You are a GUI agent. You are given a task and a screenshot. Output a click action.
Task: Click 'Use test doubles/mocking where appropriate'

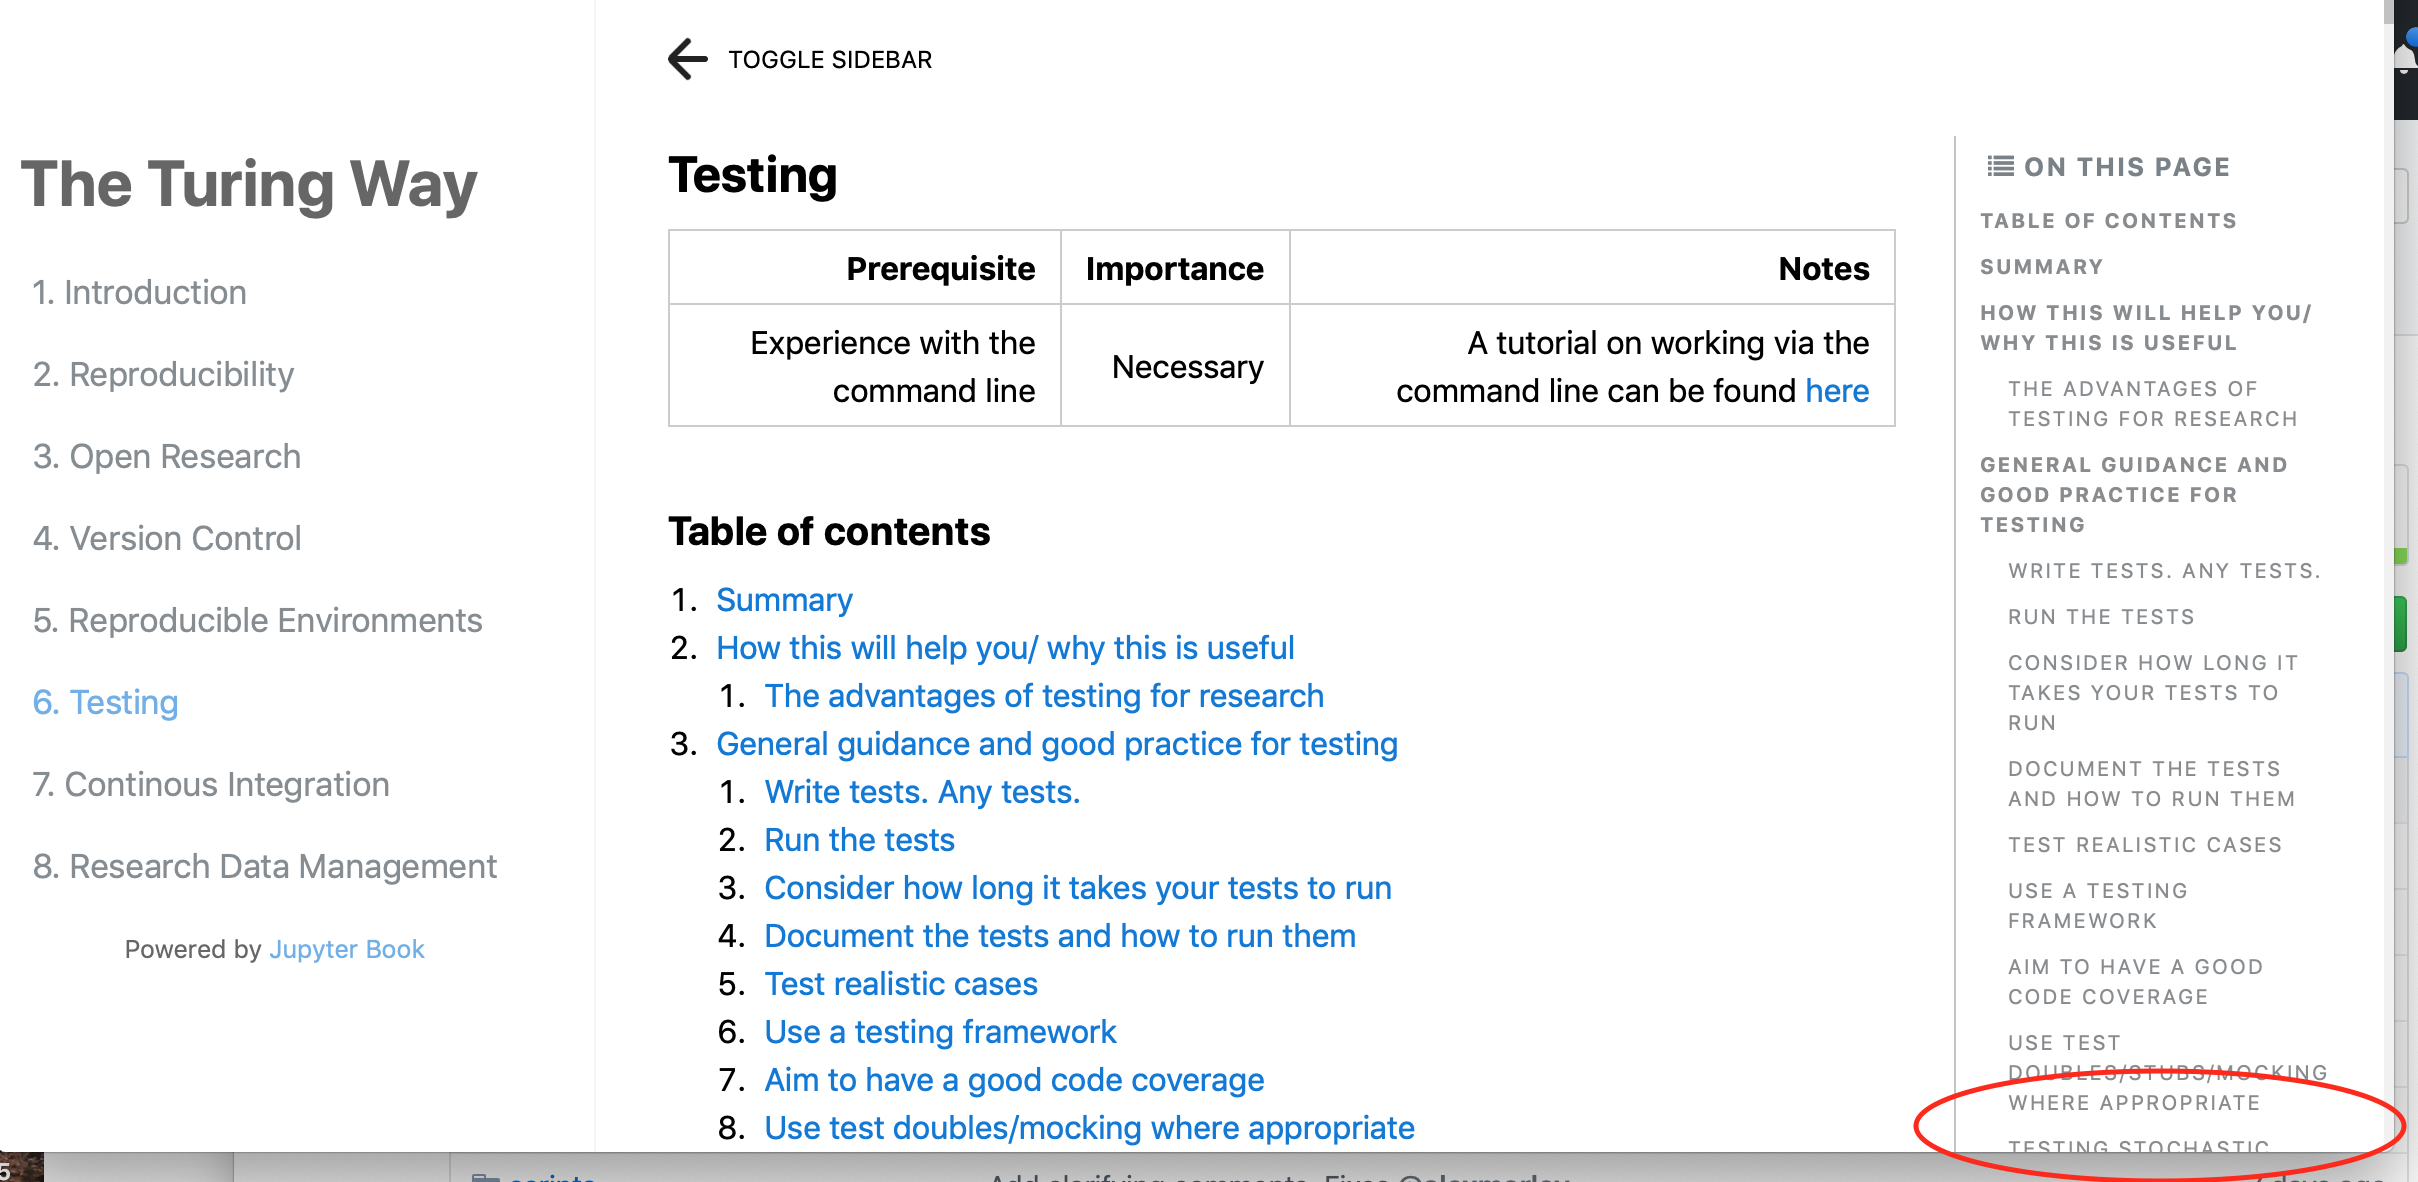click(1089, 1127)
